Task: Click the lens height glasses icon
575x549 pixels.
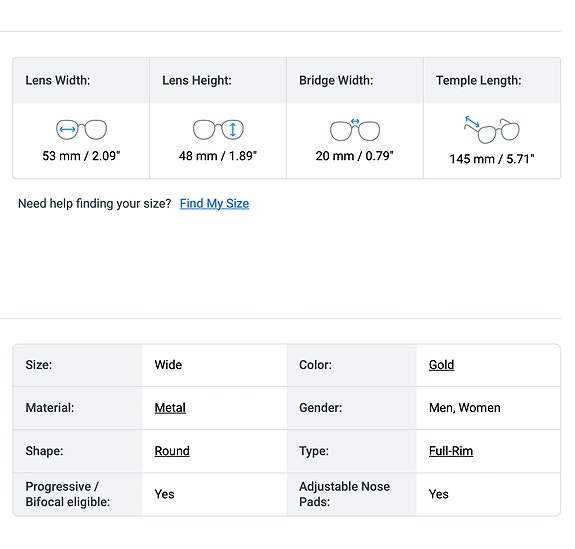Action: pos(218,129)
